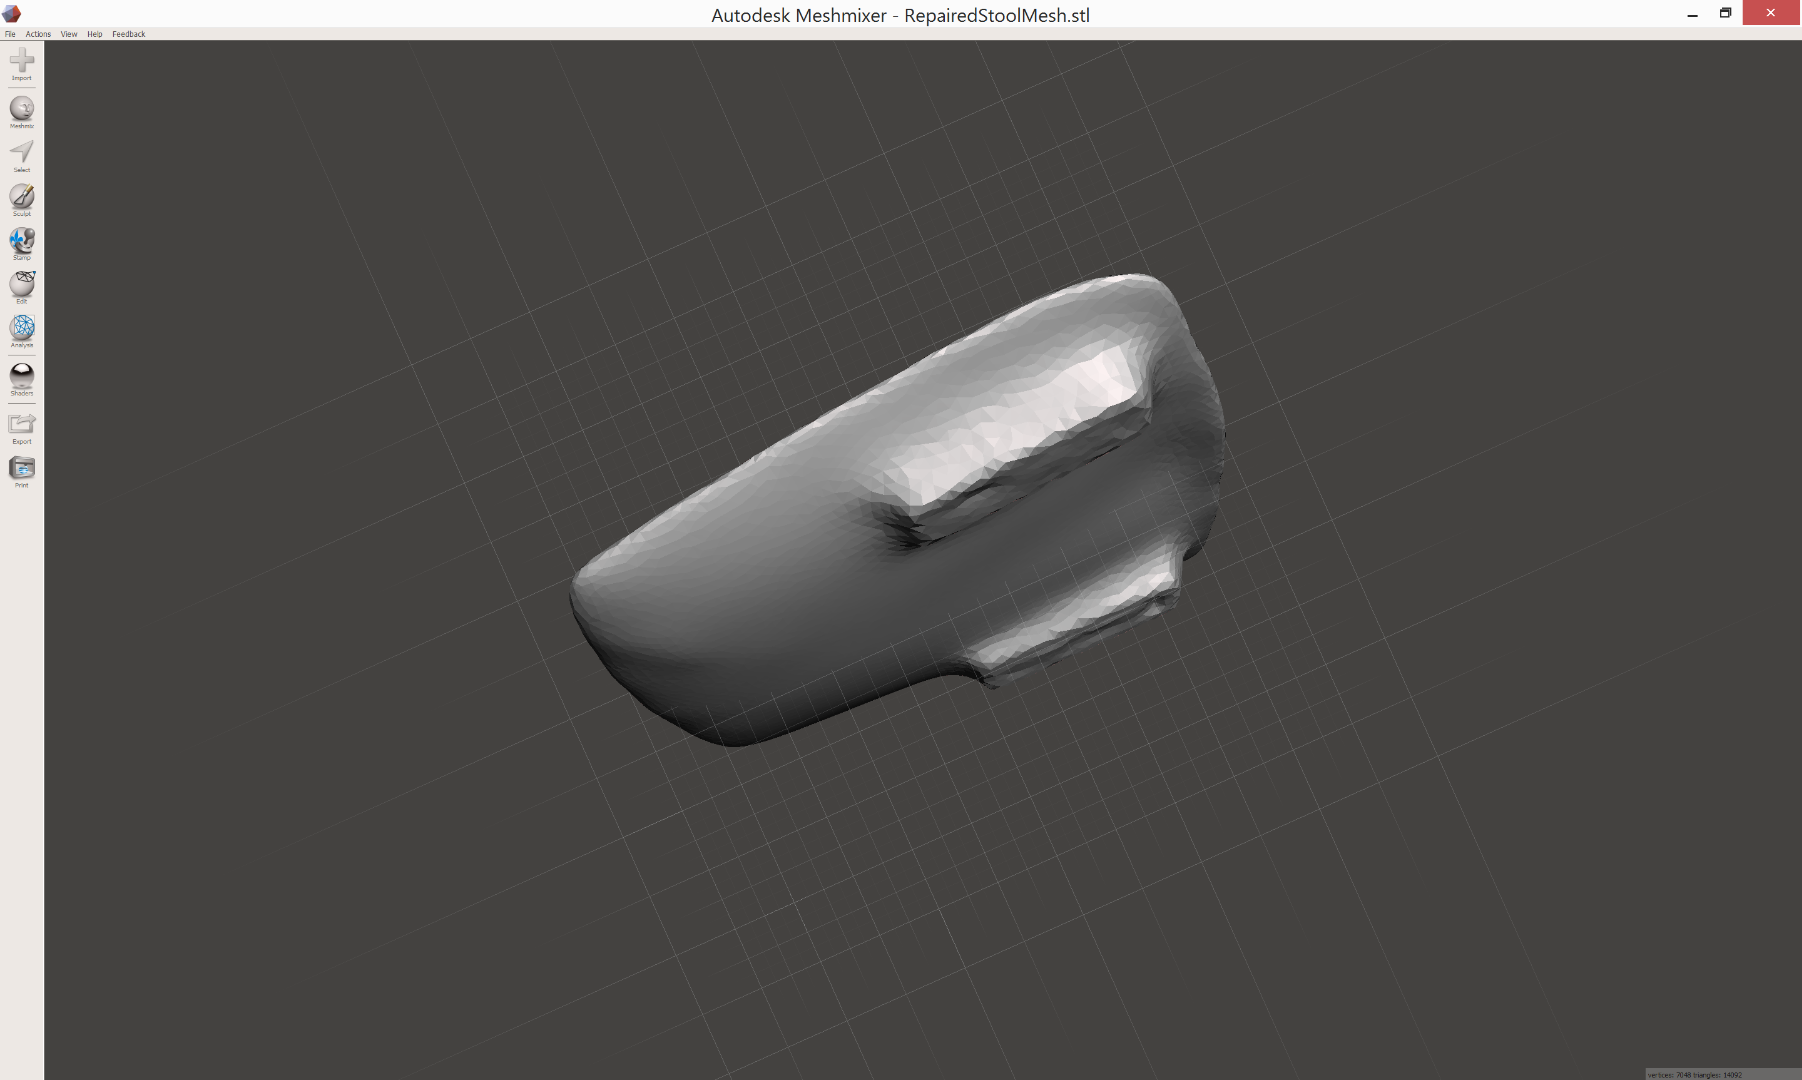Open the View menu
The image size is (1802, 1080).
[69, 34]
